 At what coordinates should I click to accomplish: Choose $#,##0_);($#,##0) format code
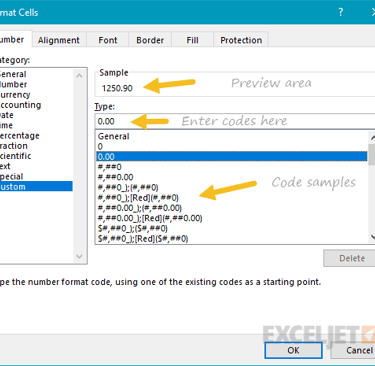232,228
